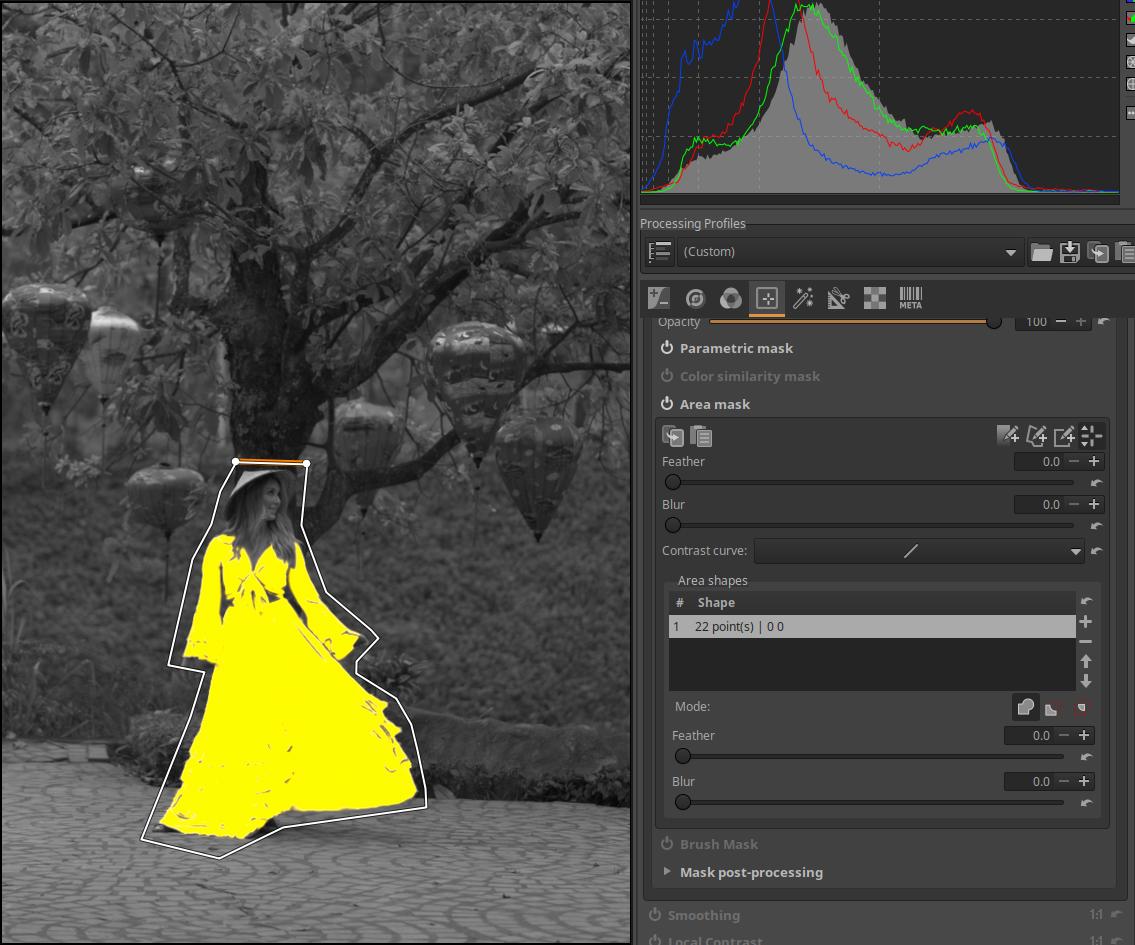The width and height of the screenshot is (1135, 945).
Task: Increase area mask Feather with plus button
Action: 1094,462
